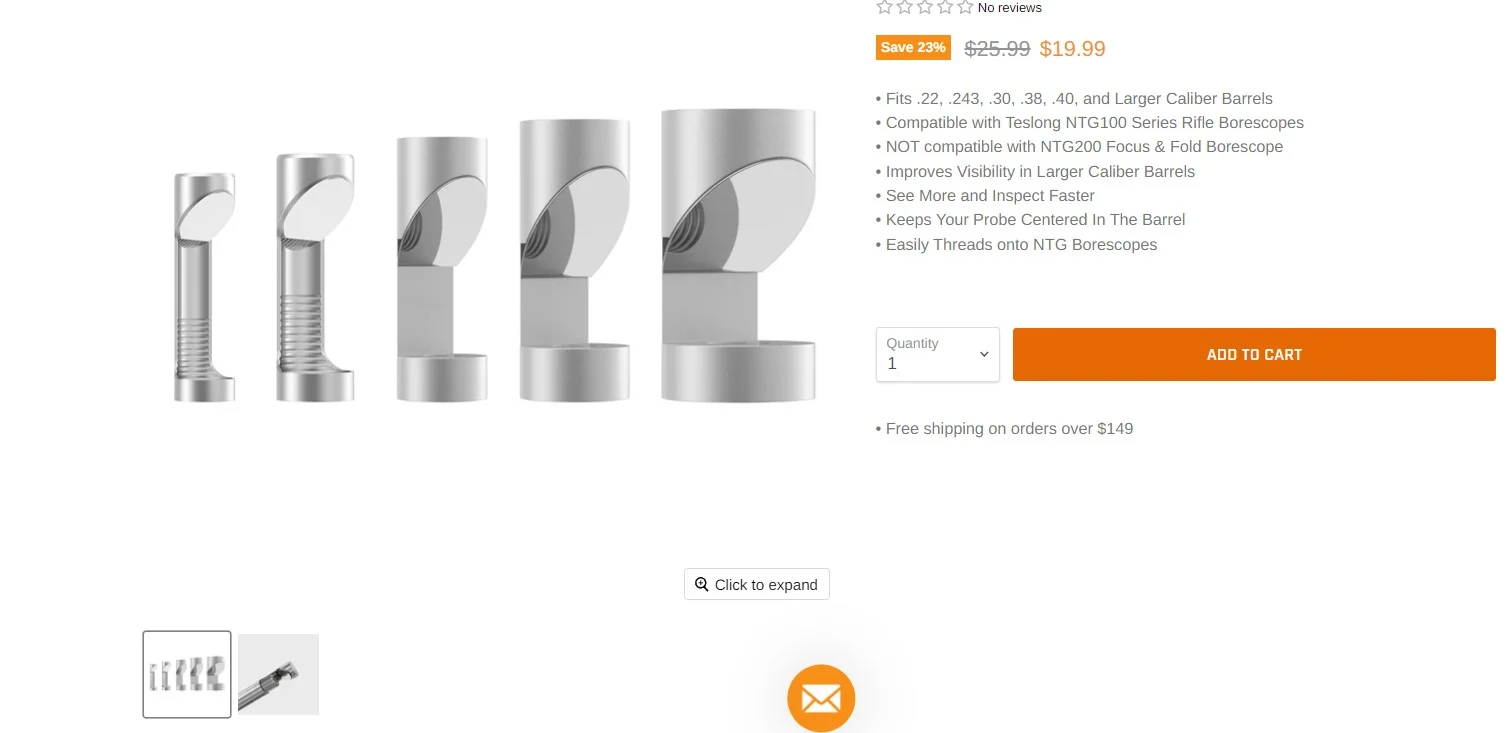Click the $19.99 sale price
This screenshot has height=733, width=1512.
pos(1072,49)
